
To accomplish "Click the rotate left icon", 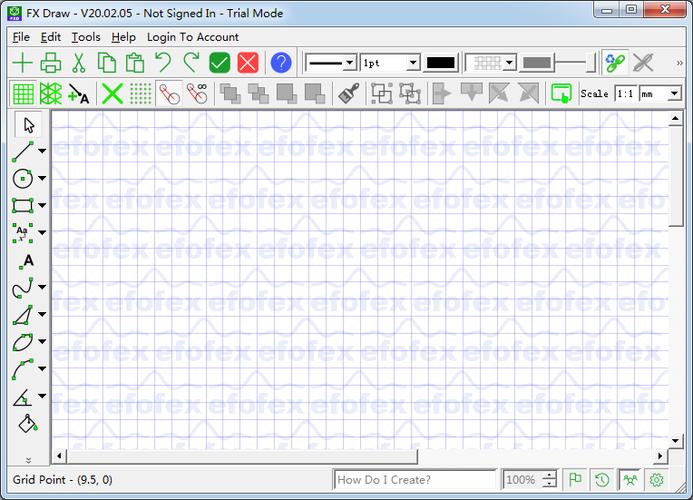I will pyautogui.click(x=499, y=94).
